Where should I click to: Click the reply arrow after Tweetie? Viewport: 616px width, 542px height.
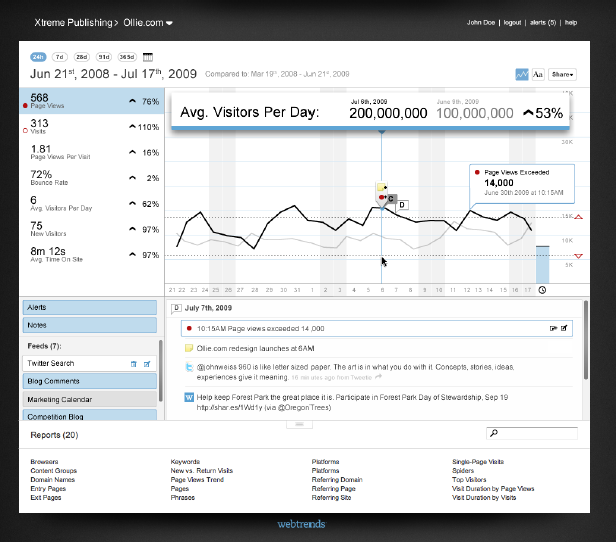pos(378,377)
